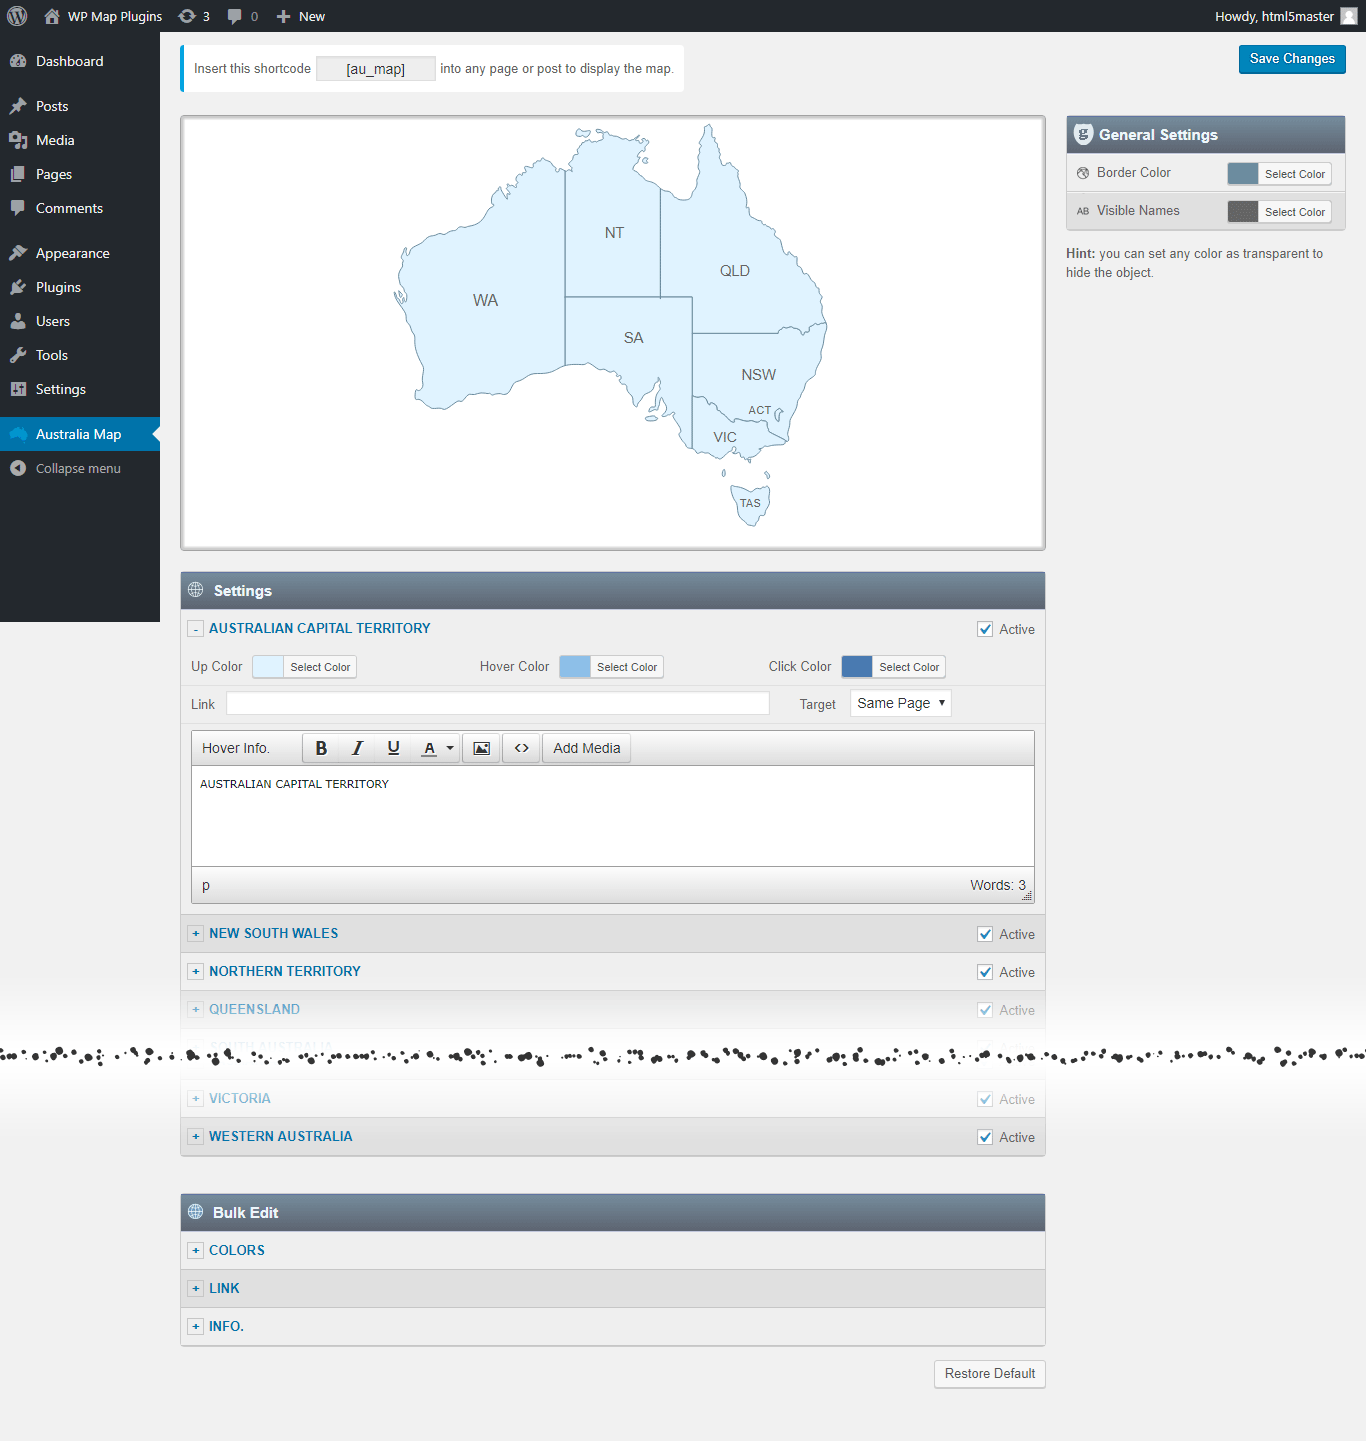The height and width of the screenshot is (1441, 1366).
Task: Click the Dashboard gauge icon
Action: (18, 61)
